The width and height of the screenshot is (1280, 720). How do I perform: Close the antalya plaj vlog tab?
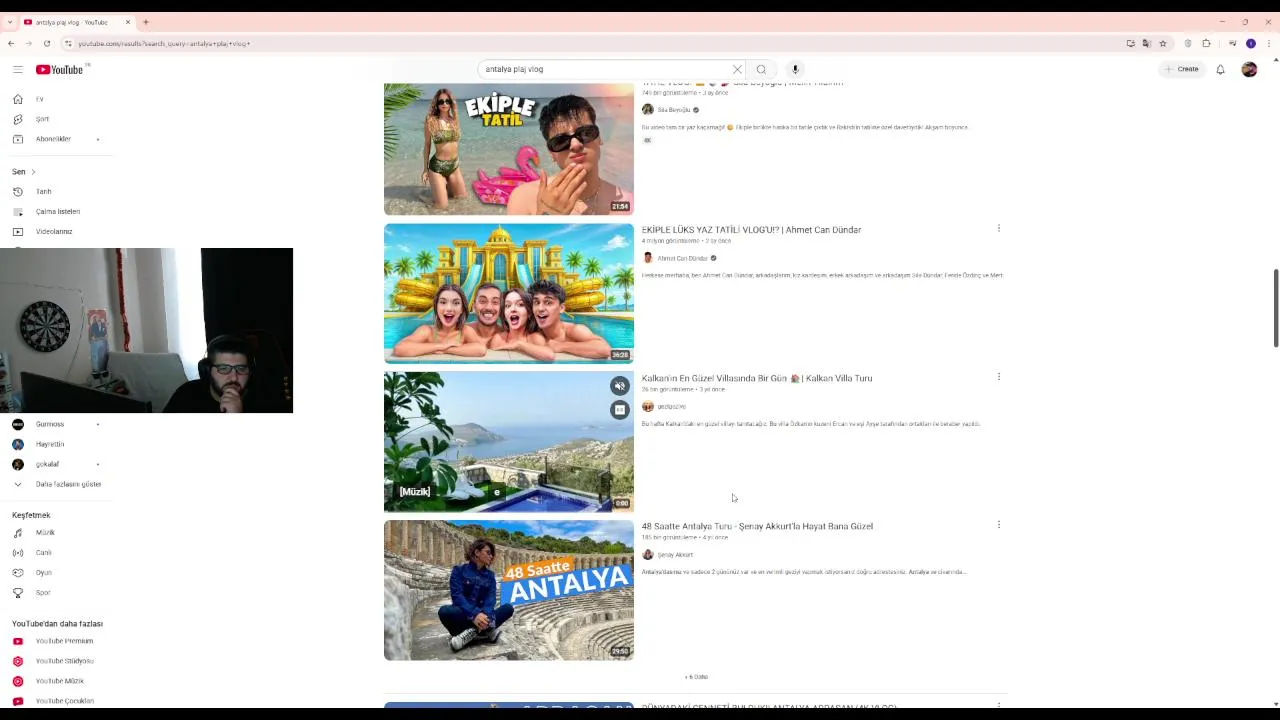(128, 22)
